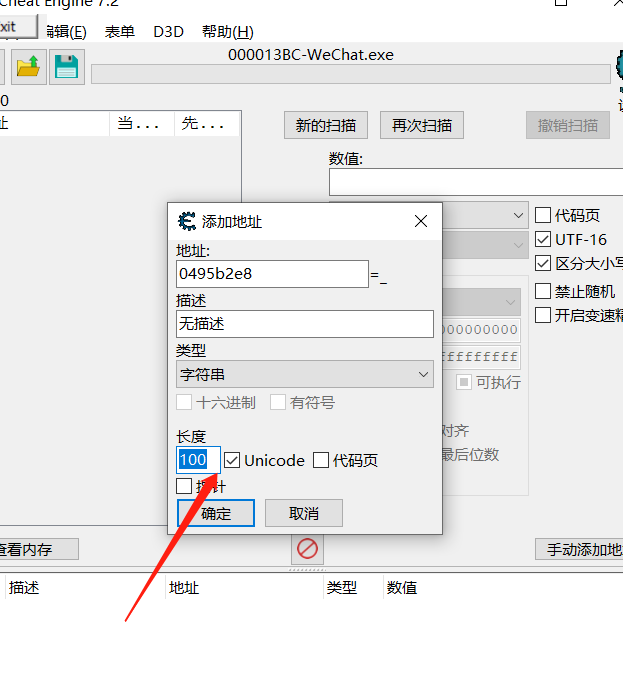Open the D3D menu
The image size is (623, 700).
coord(168,32)
